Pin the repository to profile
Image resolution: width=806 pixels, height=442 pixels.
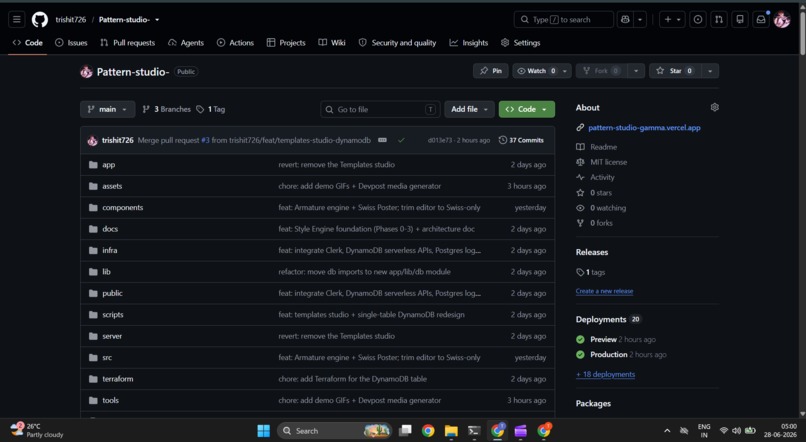(x=490, y=71)
